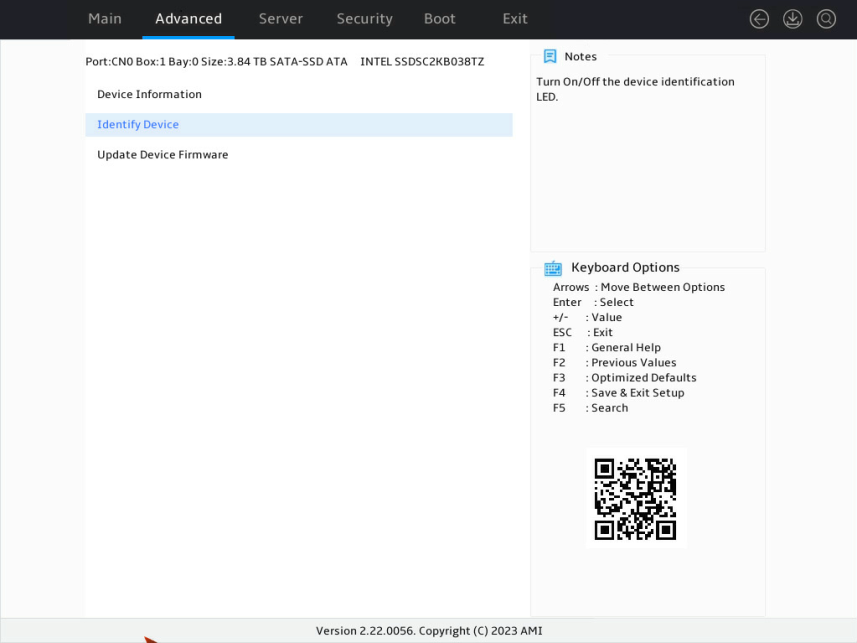857x643 pixels.
Task: Switch to the Exit tab
Action: [x=515, y=19]
